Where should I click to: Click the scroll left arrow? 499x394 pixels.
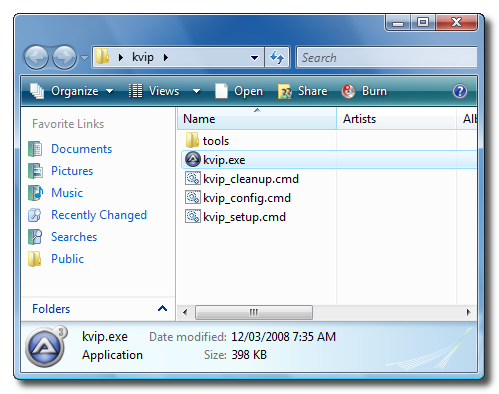[x=185, y=312]
